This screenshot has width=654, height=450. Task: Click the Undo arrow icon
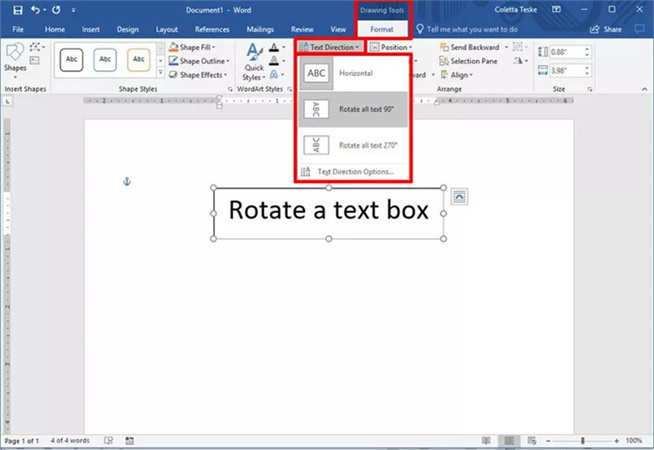click(x=36, y=10)
